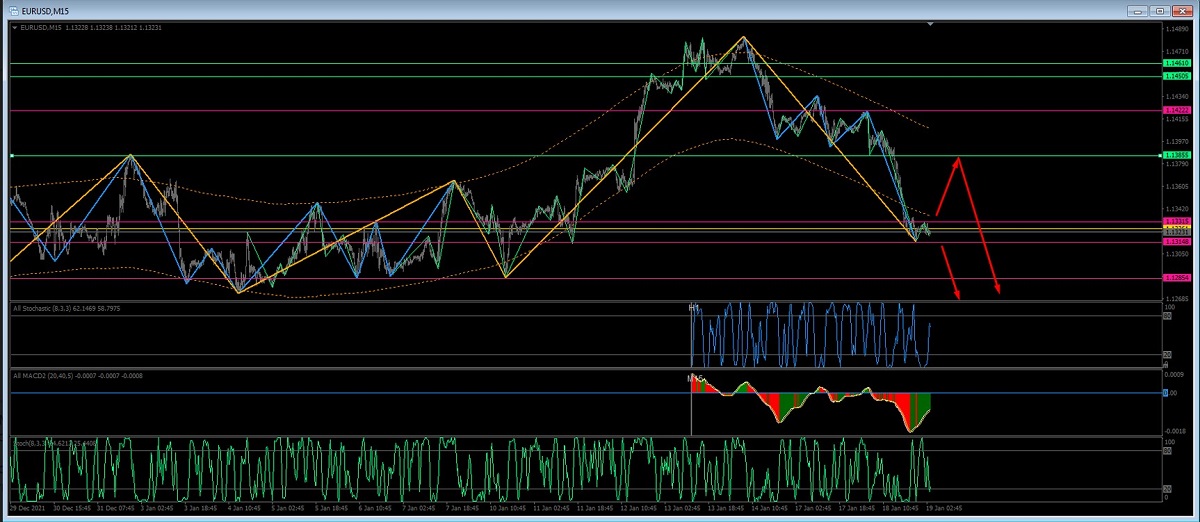Screen dimensions: 1200x522
Task: Click the magenta 1.12954 price level tag
Action: (x=1175, y=278)
